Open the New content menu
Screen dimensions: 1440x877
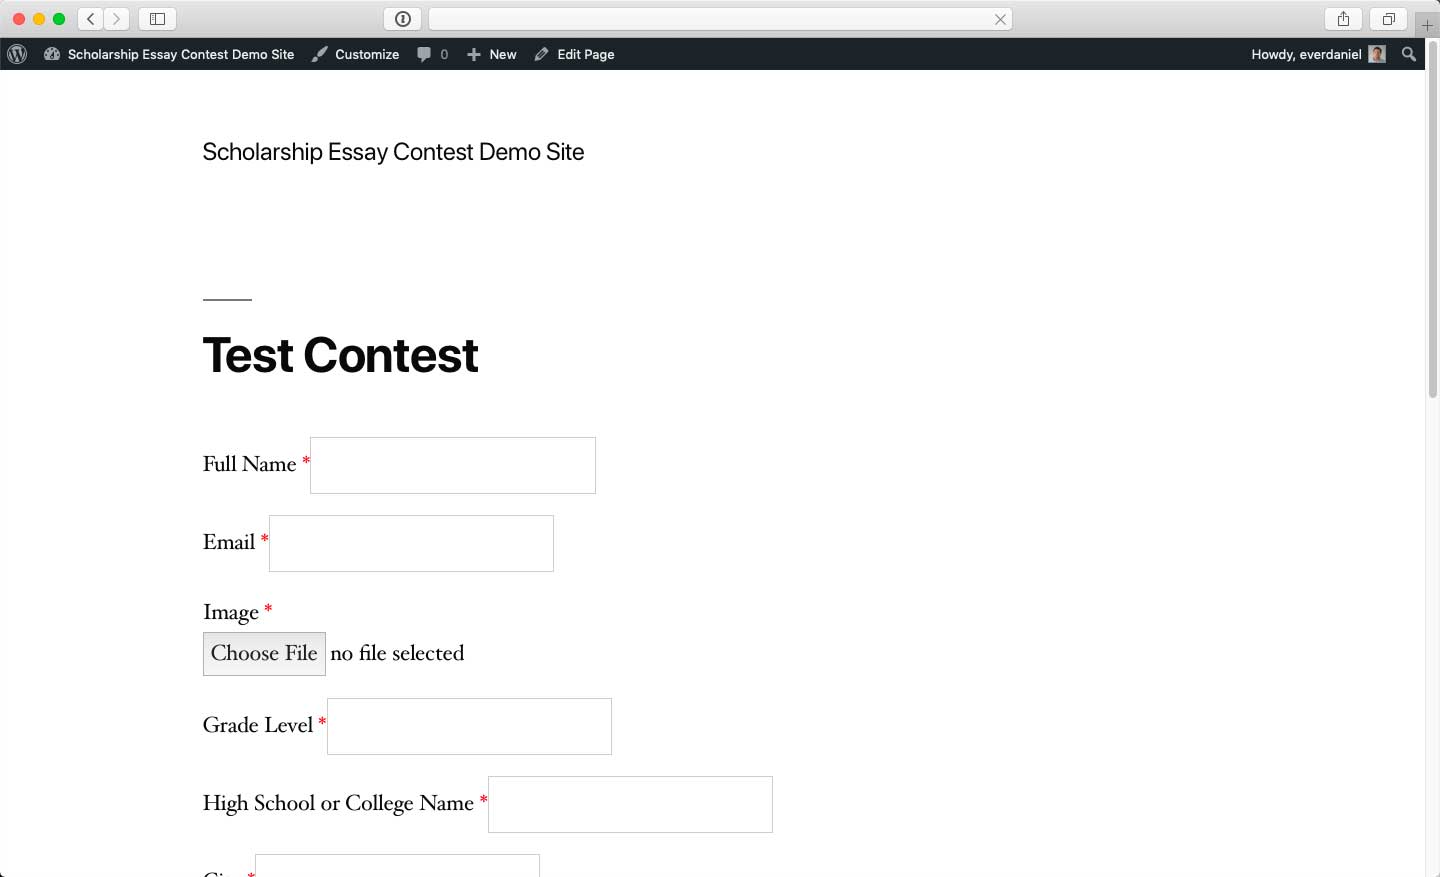pos(491,54)
